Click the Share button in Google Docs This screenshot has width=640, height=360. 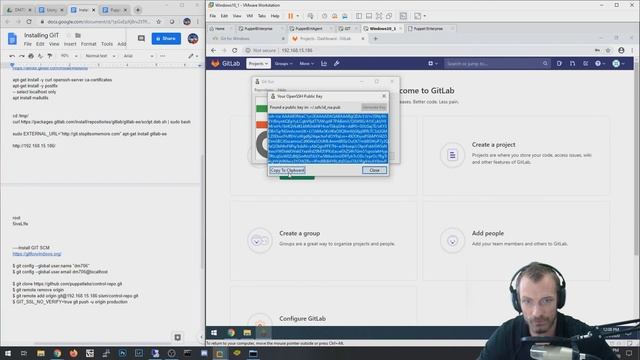click(x=166, y=38)
